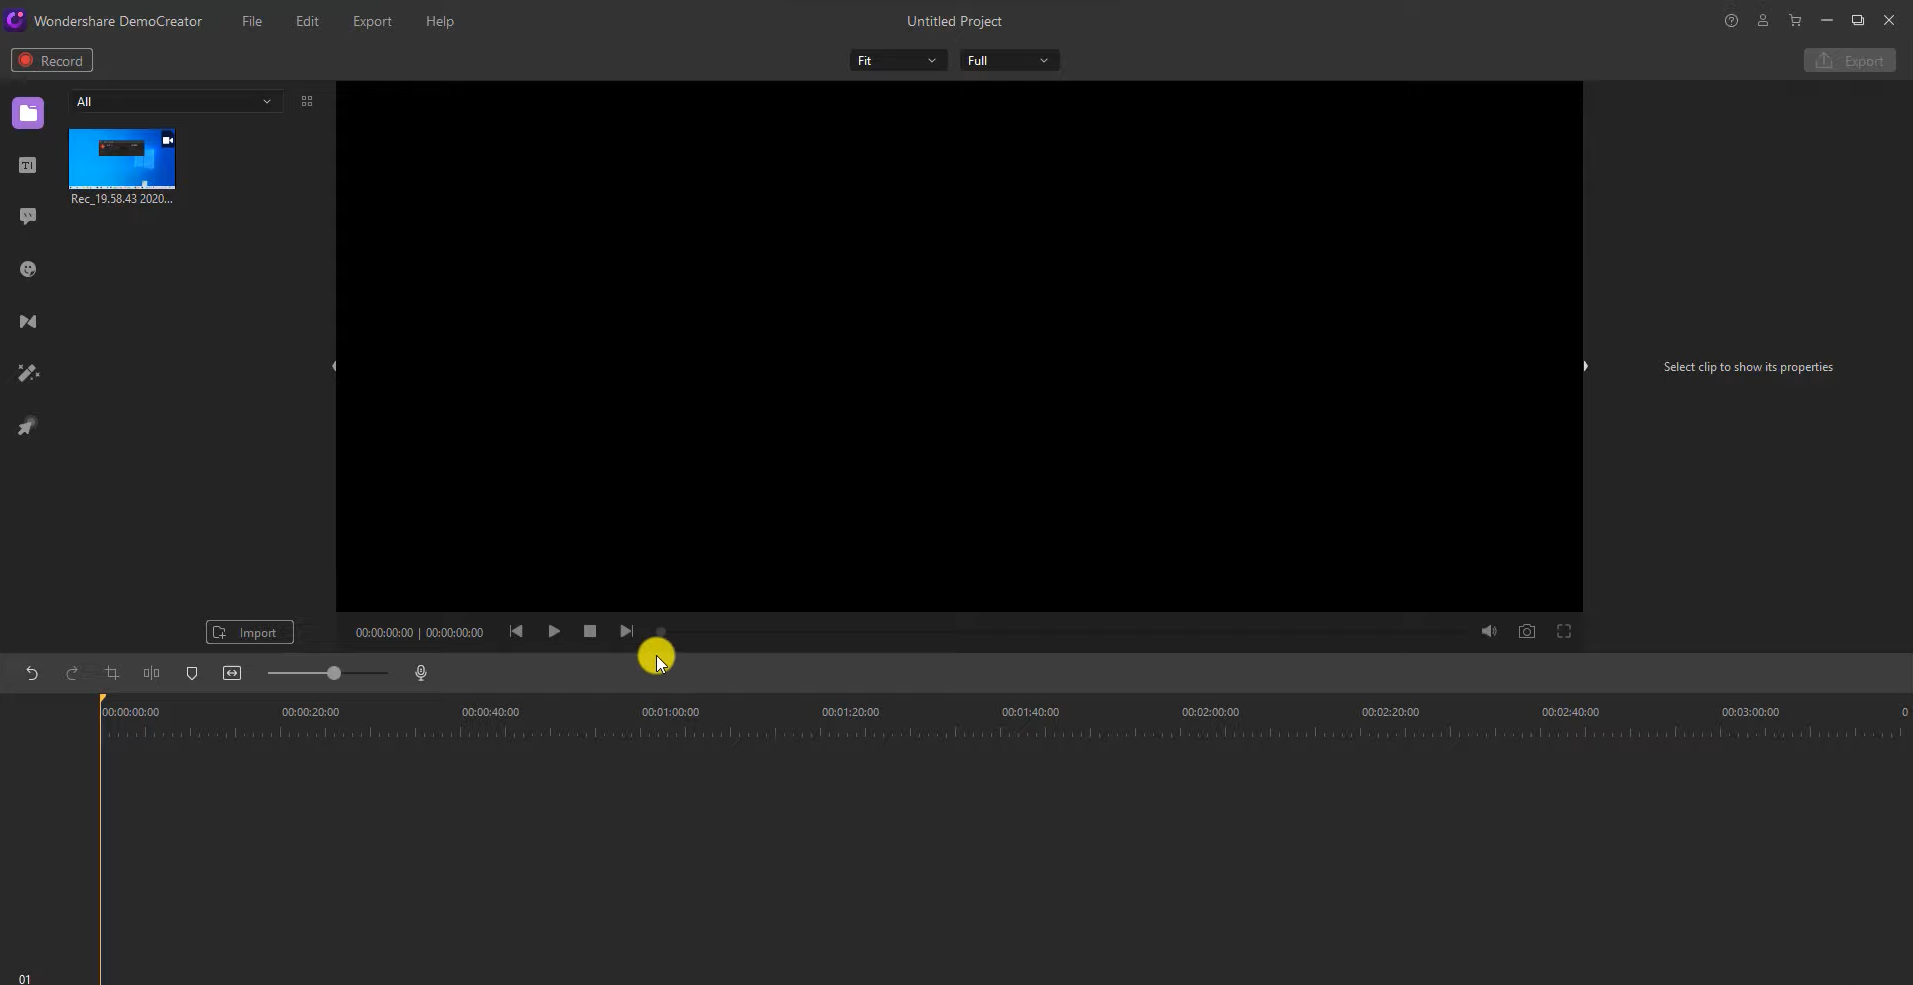Open the Effects panel
The image size is (1913, 985).
[27, 373]
